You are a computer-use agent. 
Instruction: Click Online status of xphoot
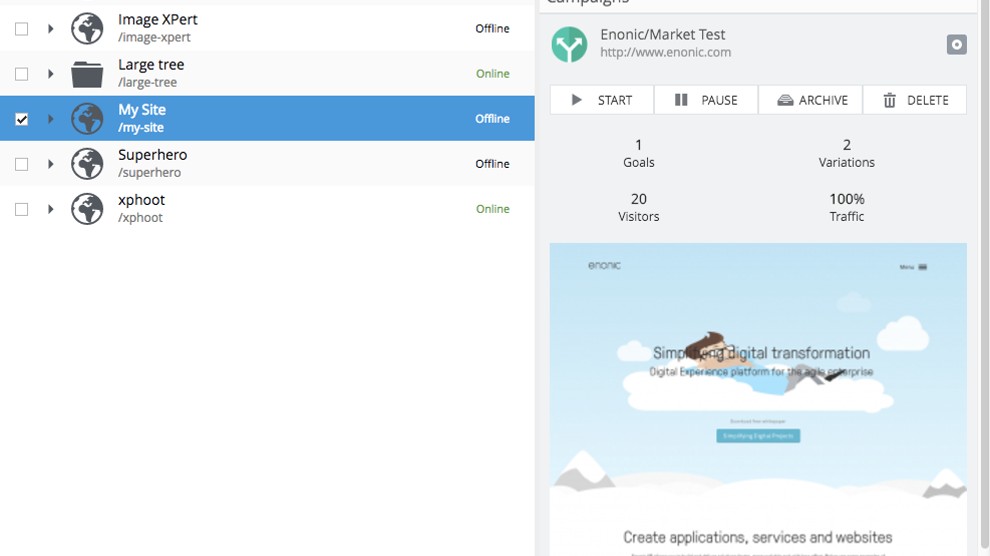(492, 209)
